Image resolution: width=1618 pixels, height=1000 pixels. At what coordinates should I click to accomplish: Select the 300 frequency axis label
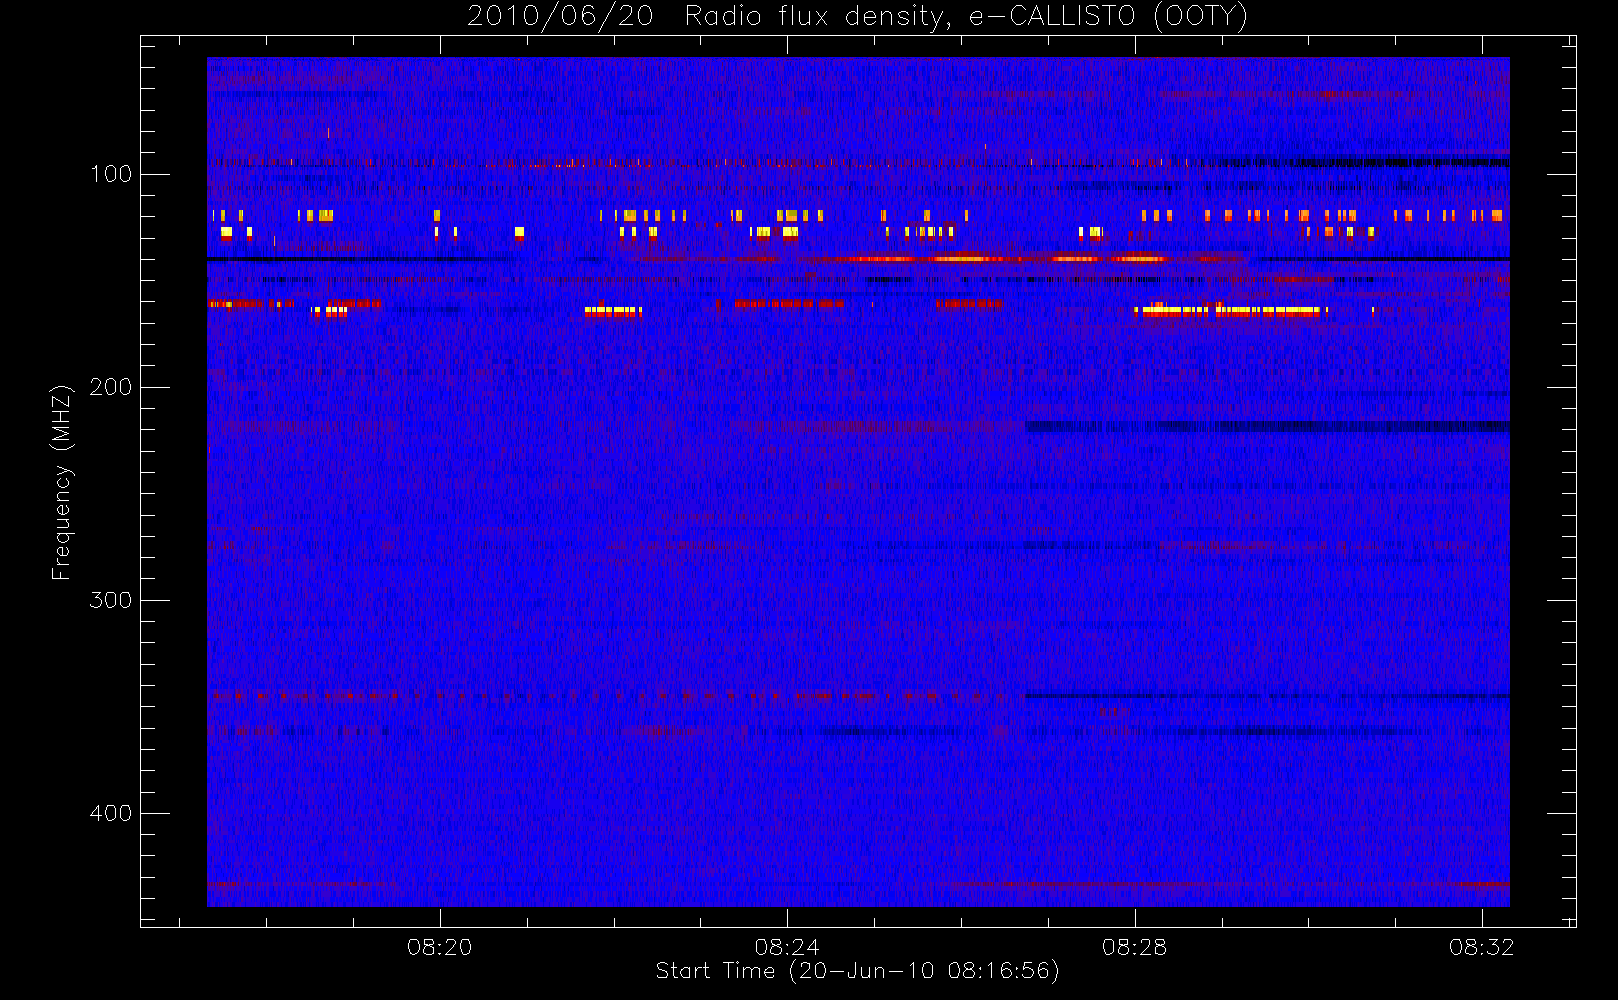pyautogui.click(x=111, y=601)
